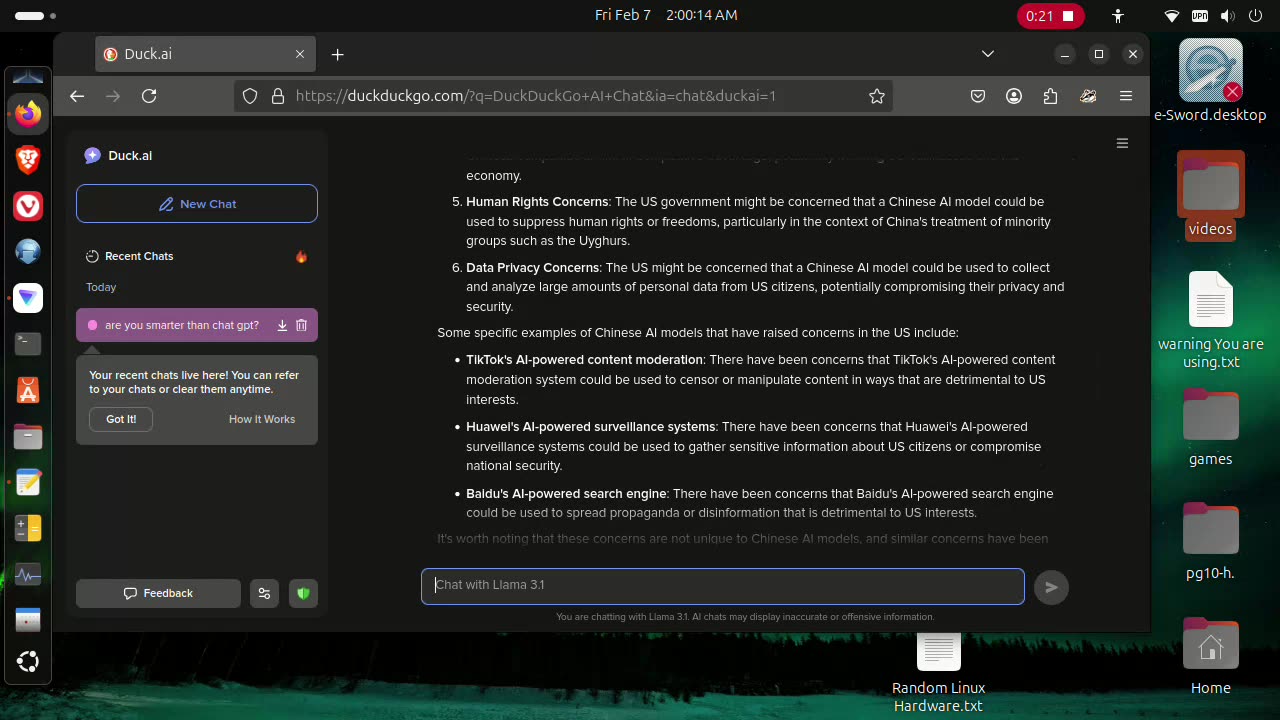Download the 'are you smarter' chat
The image size is (1280, 720).
coord(282,325)
